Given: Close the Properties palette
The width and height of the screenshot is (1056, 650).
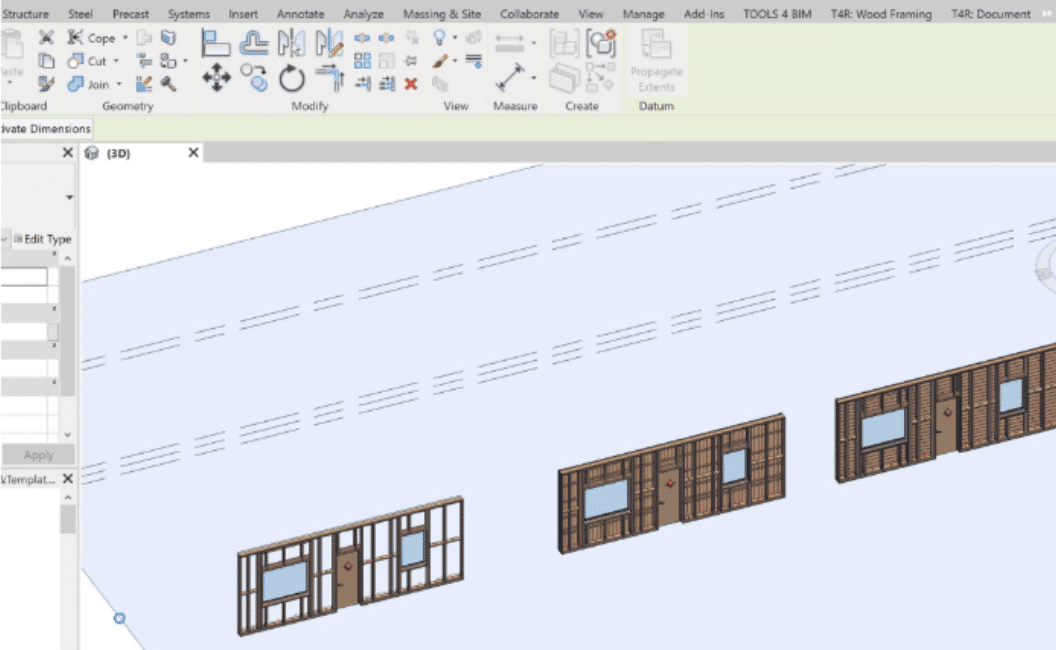Looking at the screenshot, I should (x=67, y=153).
